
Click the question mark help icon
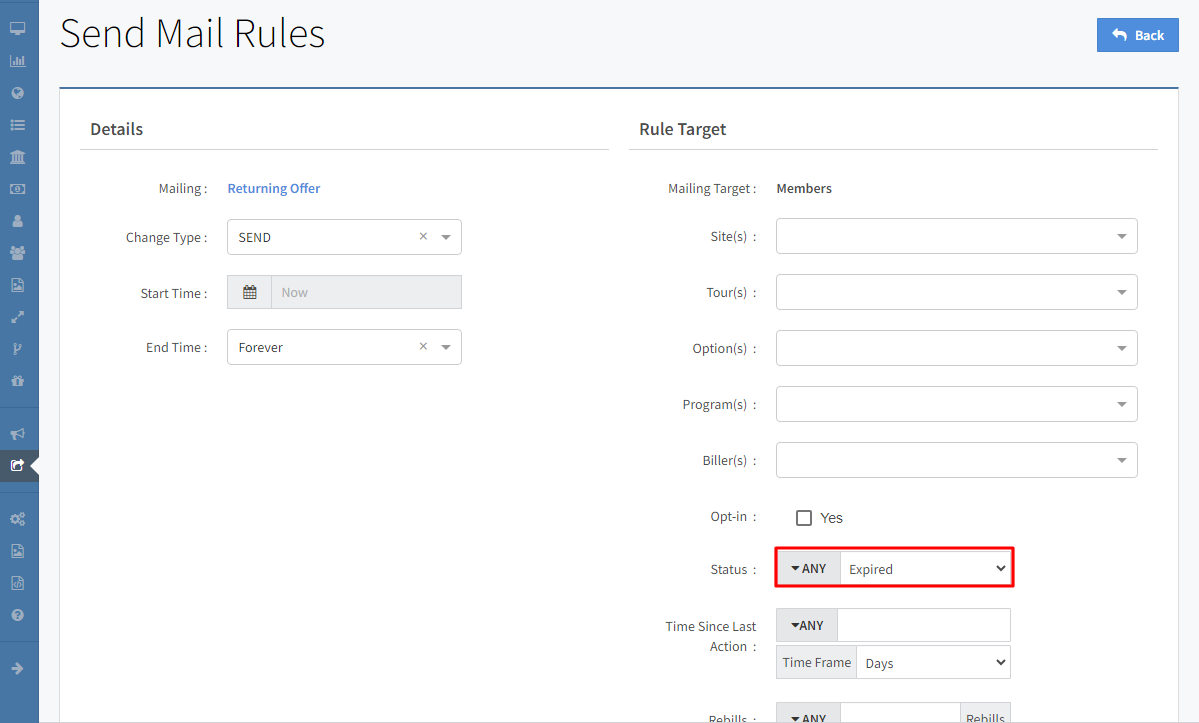point(17,615)
